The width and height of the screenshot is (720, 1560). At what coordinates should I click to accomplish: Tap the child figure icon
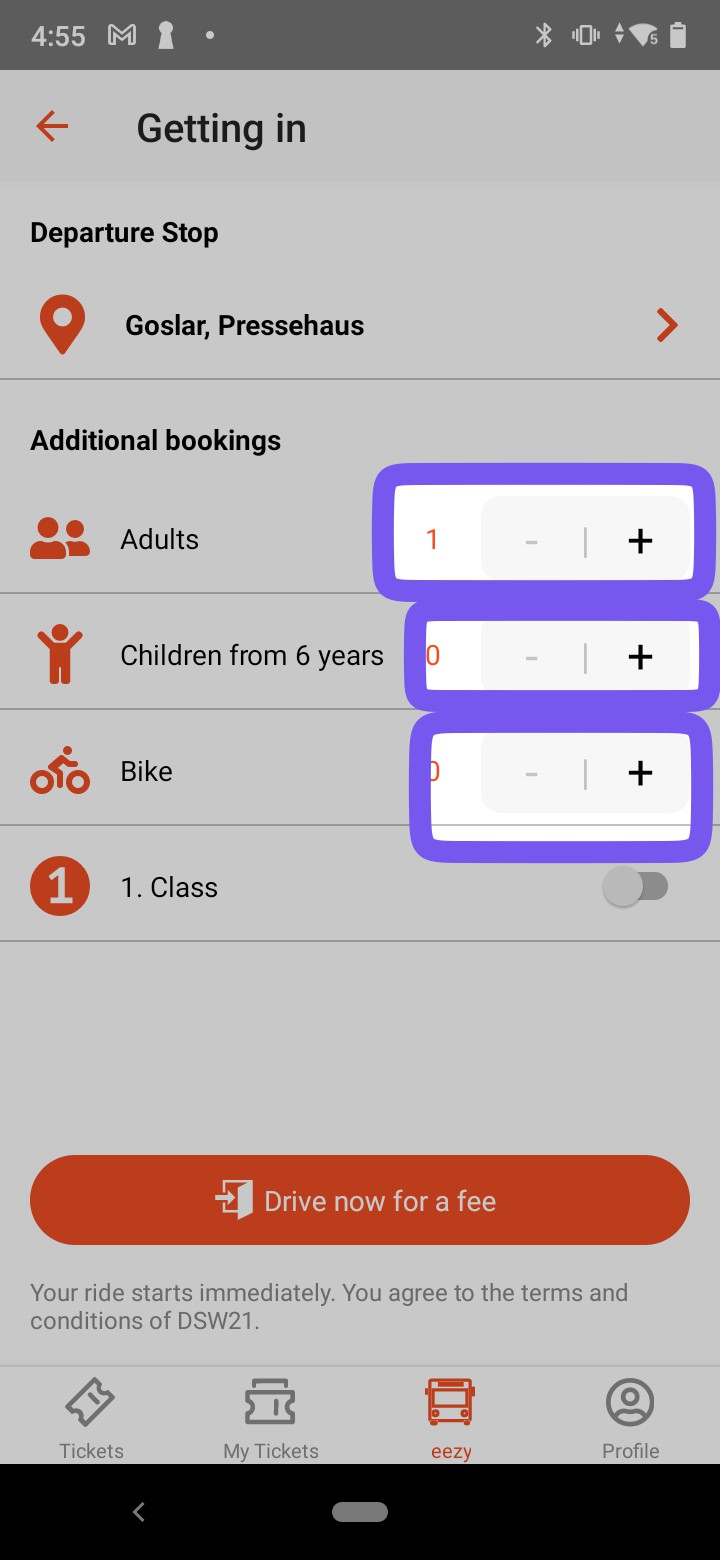[60, 655]
